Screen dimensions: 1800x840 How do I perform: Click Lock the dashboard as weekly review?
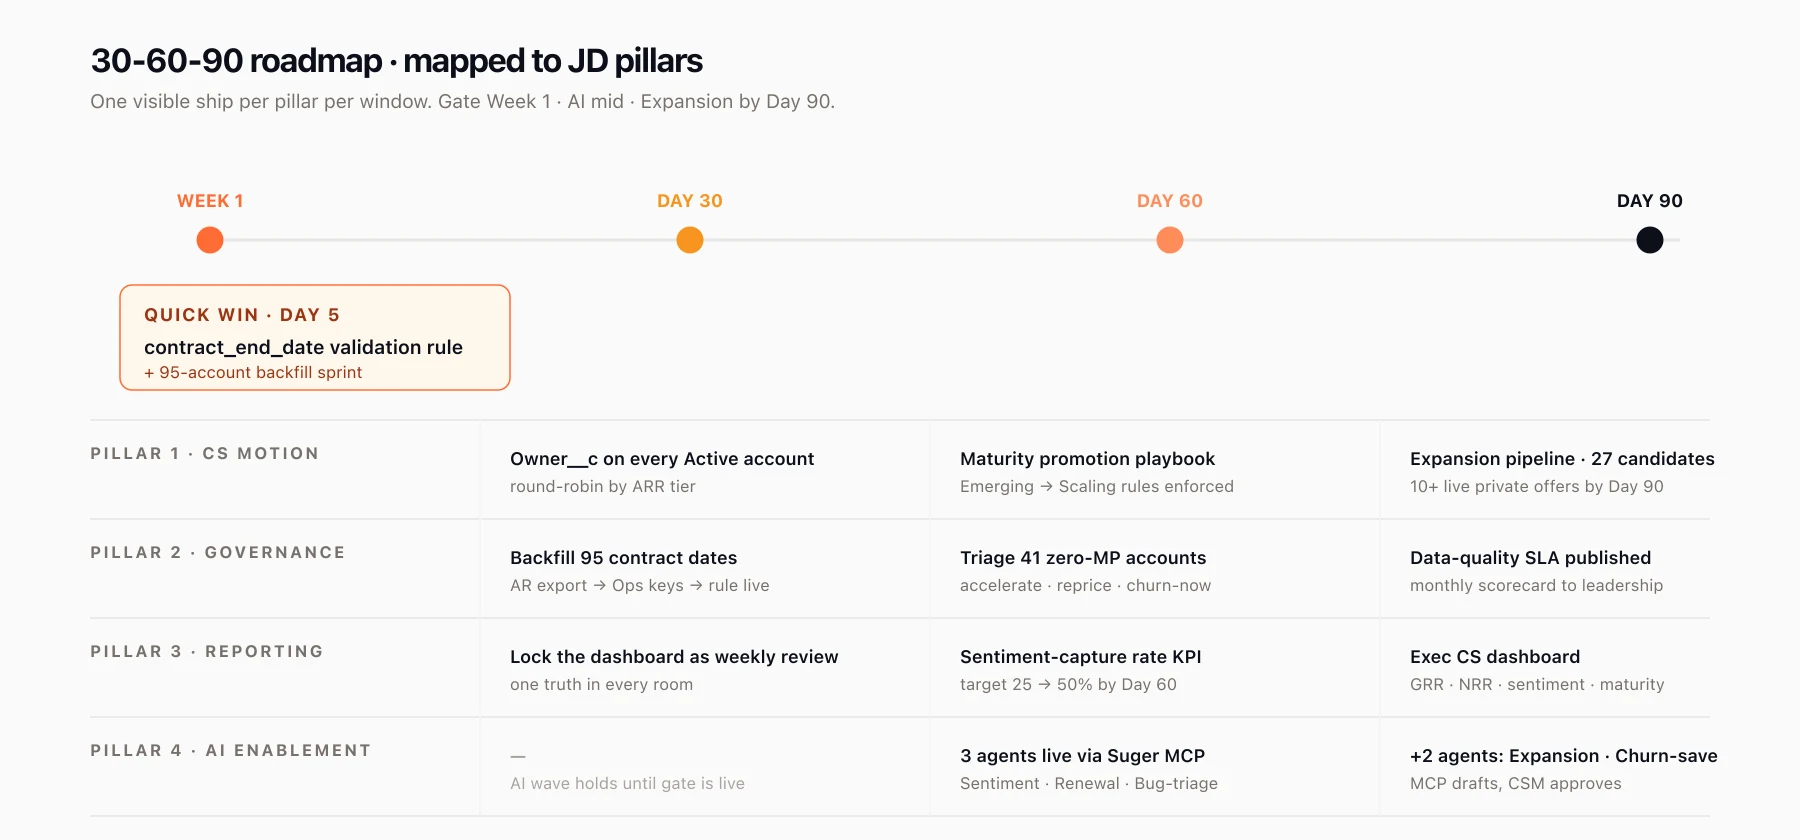(x=674, y=657)
